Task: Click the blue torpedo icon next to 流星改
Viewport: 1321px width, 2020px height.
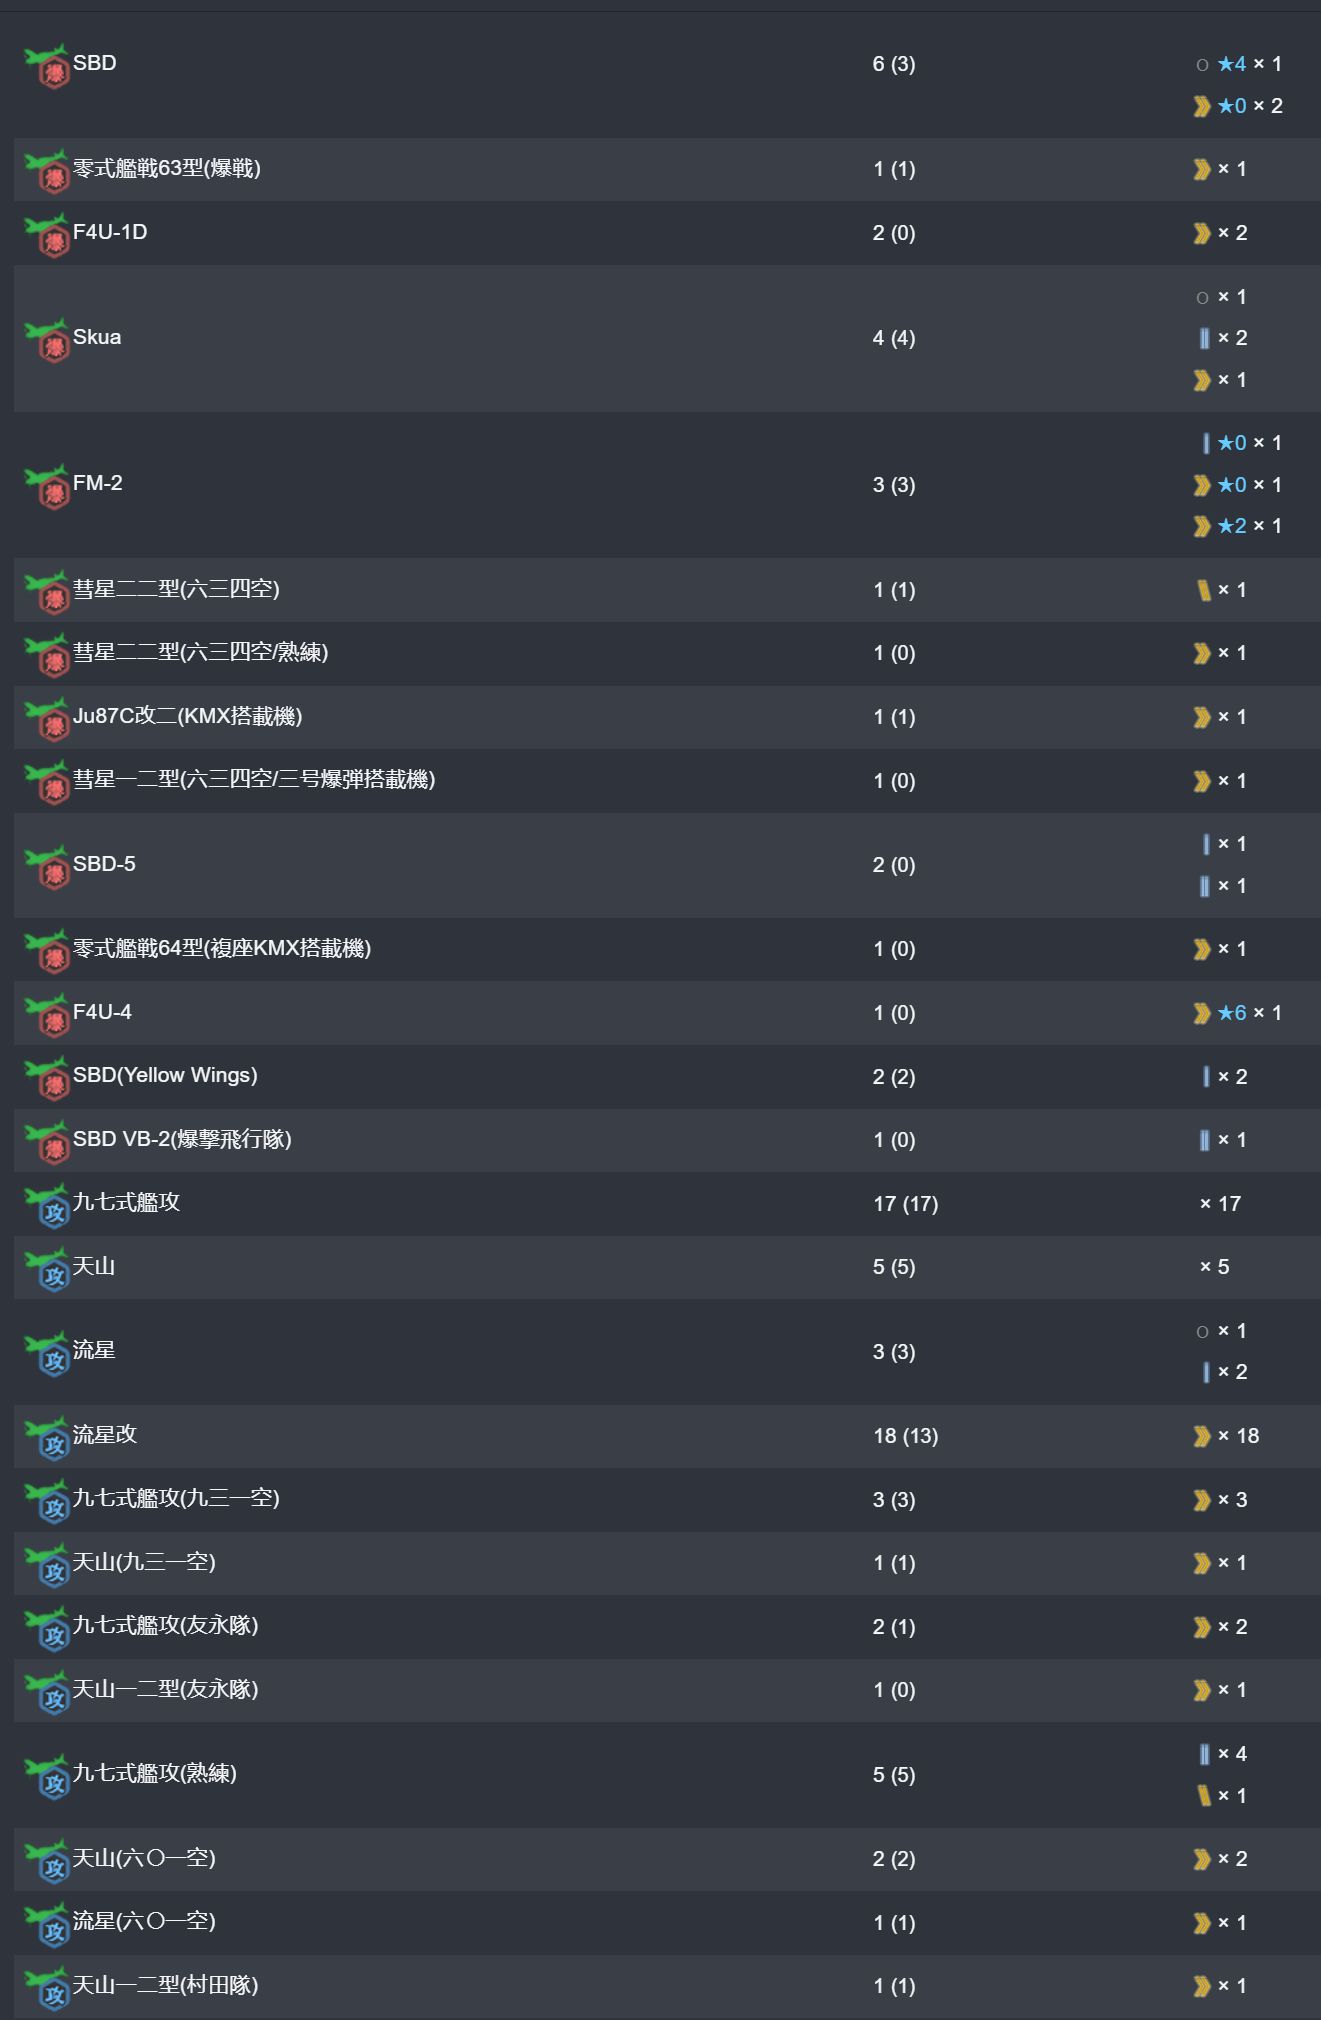Action: 47,1438
